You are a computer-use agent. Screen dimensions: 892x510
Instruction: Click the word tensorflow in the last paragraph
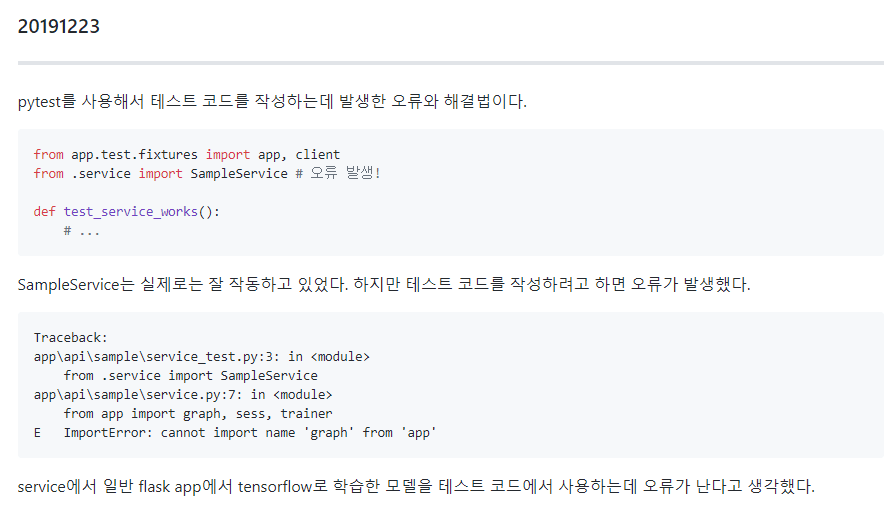tap(273, 488)
